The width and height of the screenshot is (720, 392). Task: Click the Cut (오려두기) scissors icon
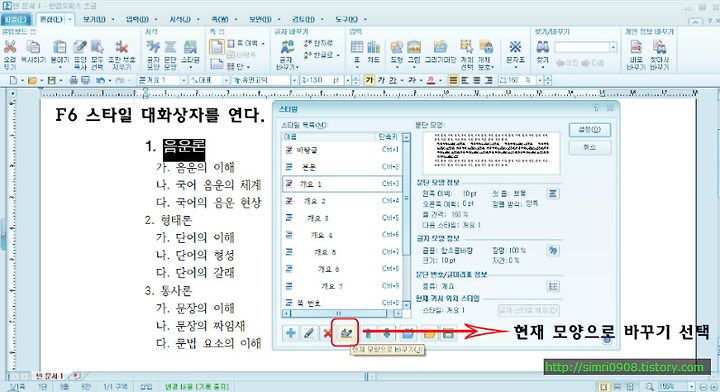point(10,47)
